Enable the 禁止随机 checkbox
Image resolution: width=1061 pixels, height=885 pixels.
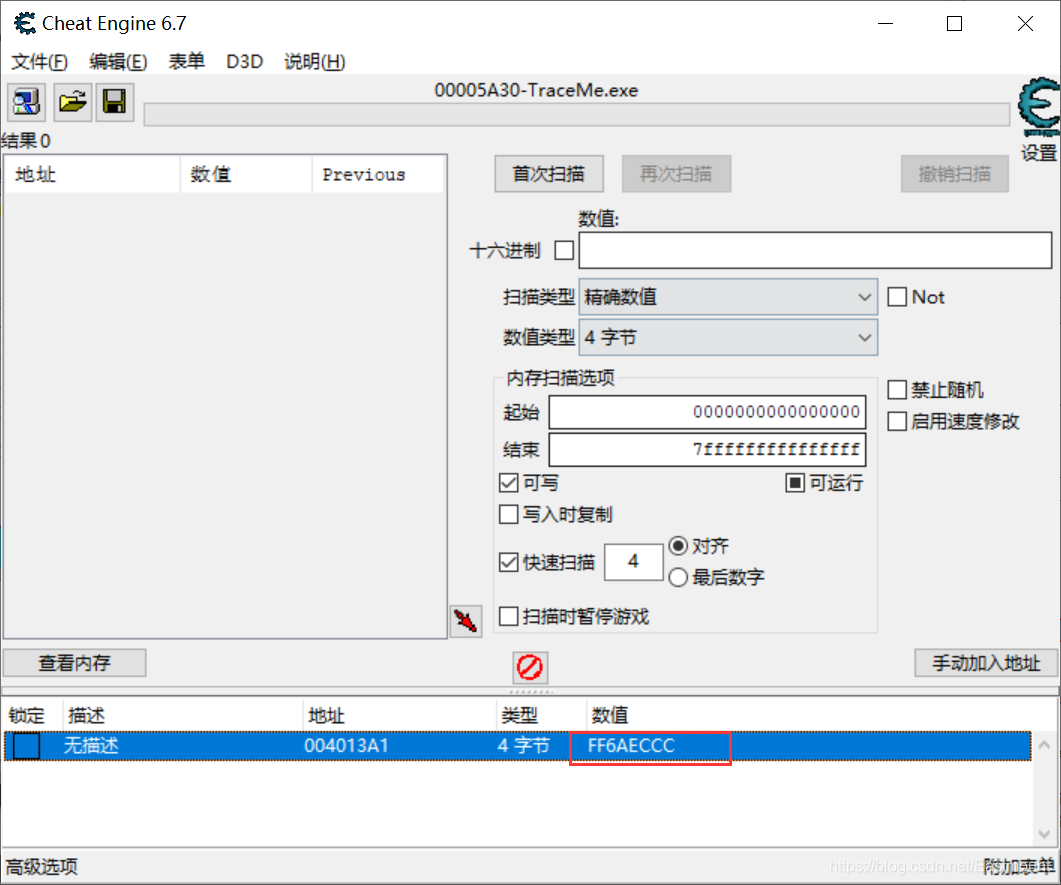897,390
